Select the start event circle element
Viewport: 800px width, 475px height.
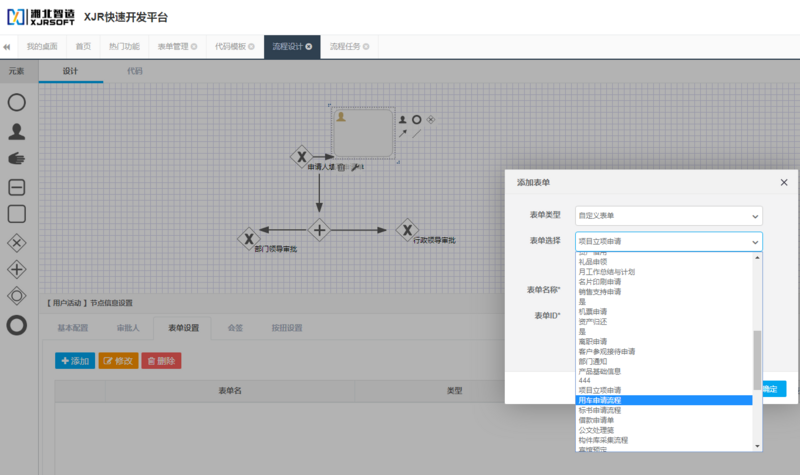click(17, 102)
